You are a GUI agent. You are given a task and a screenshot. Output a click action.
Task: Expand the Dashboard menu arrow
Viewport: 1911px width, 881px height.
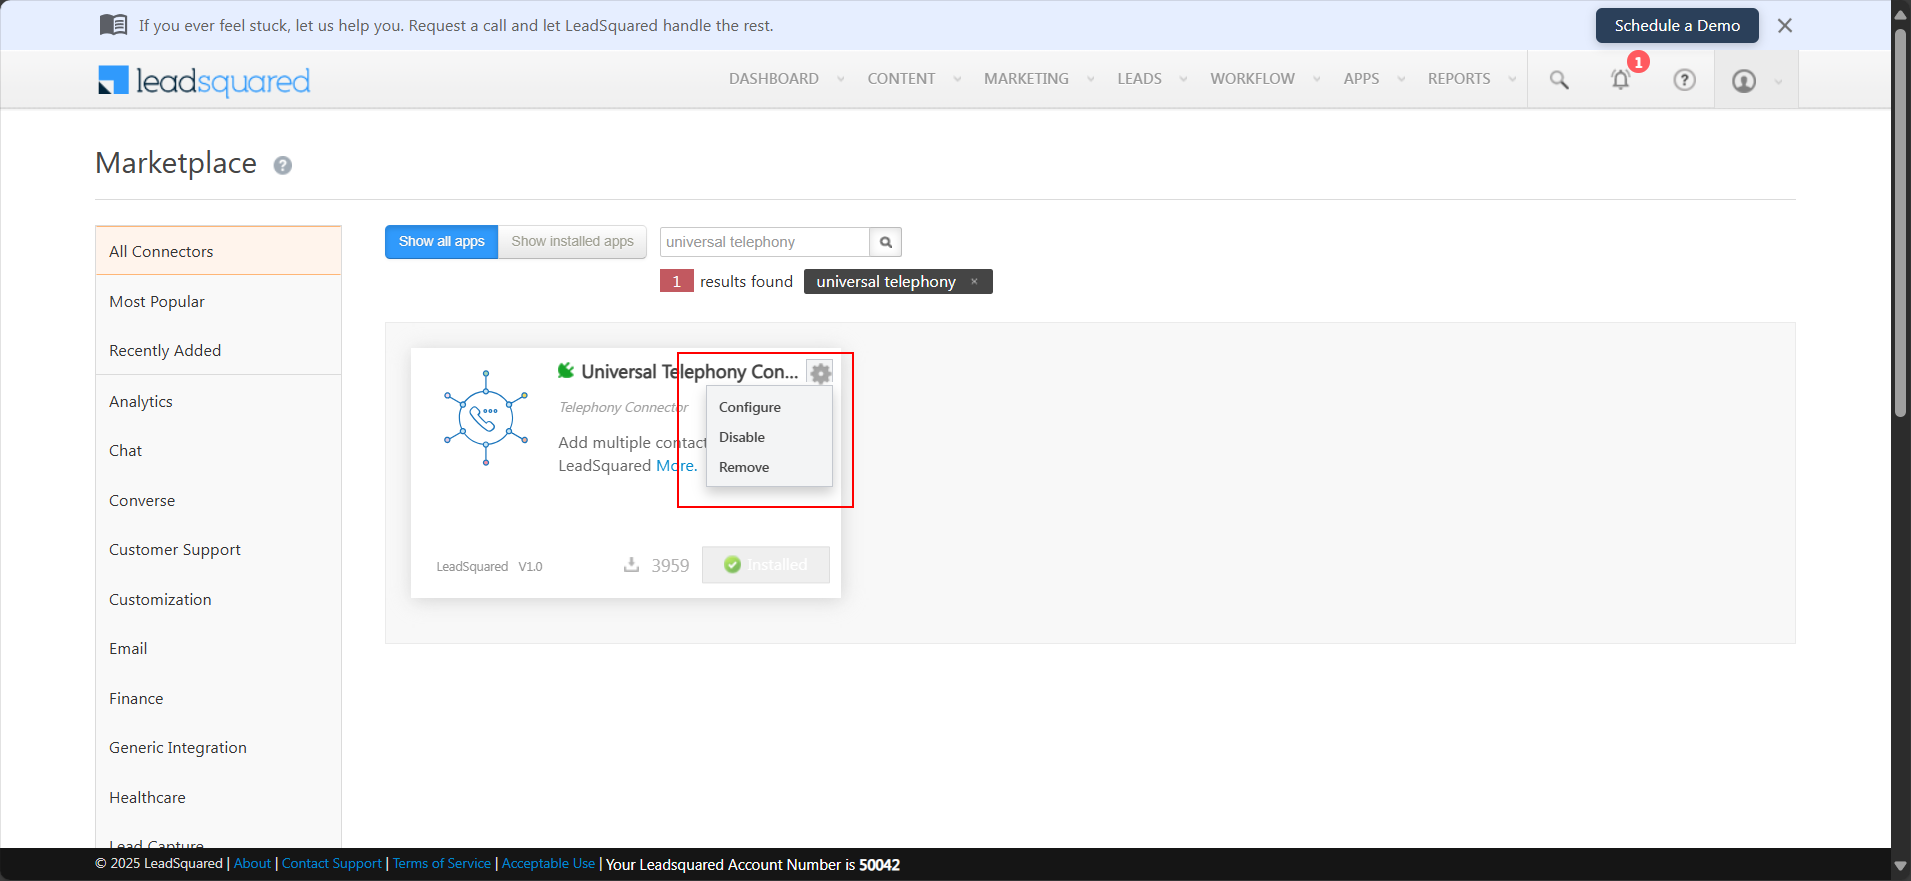click(x=840, y=80)
